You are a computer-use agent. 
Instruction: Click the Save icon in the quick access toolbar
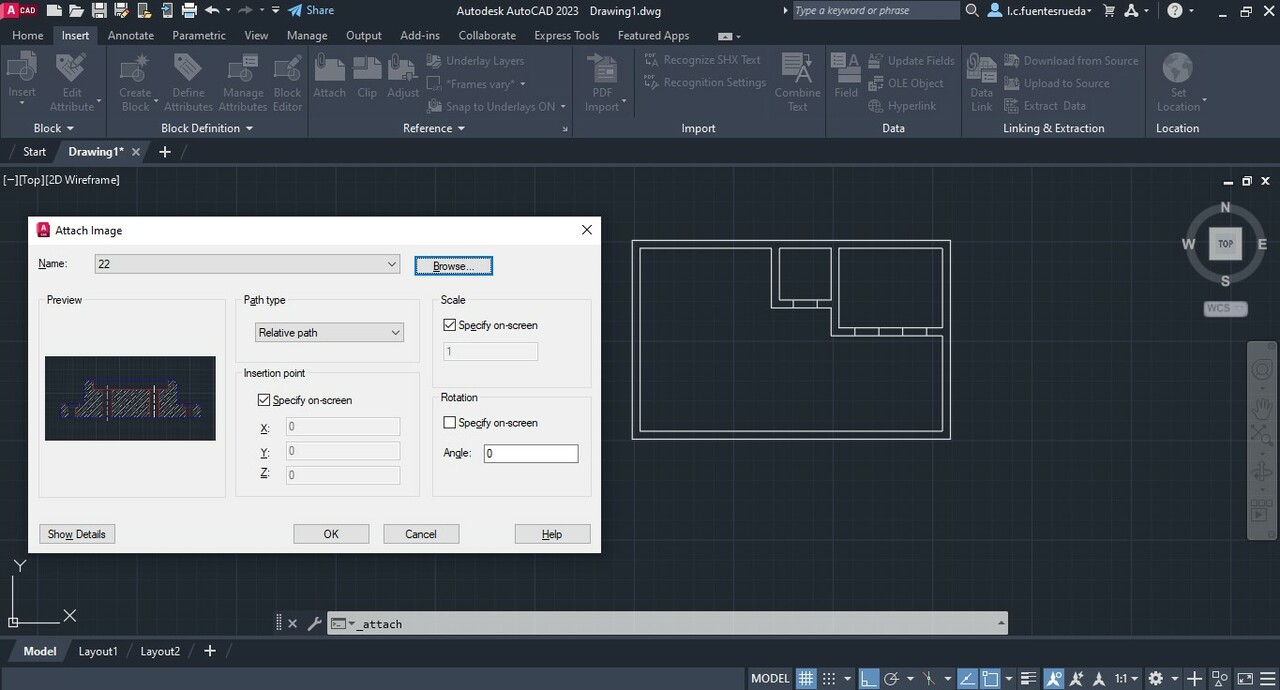(99, 11)
